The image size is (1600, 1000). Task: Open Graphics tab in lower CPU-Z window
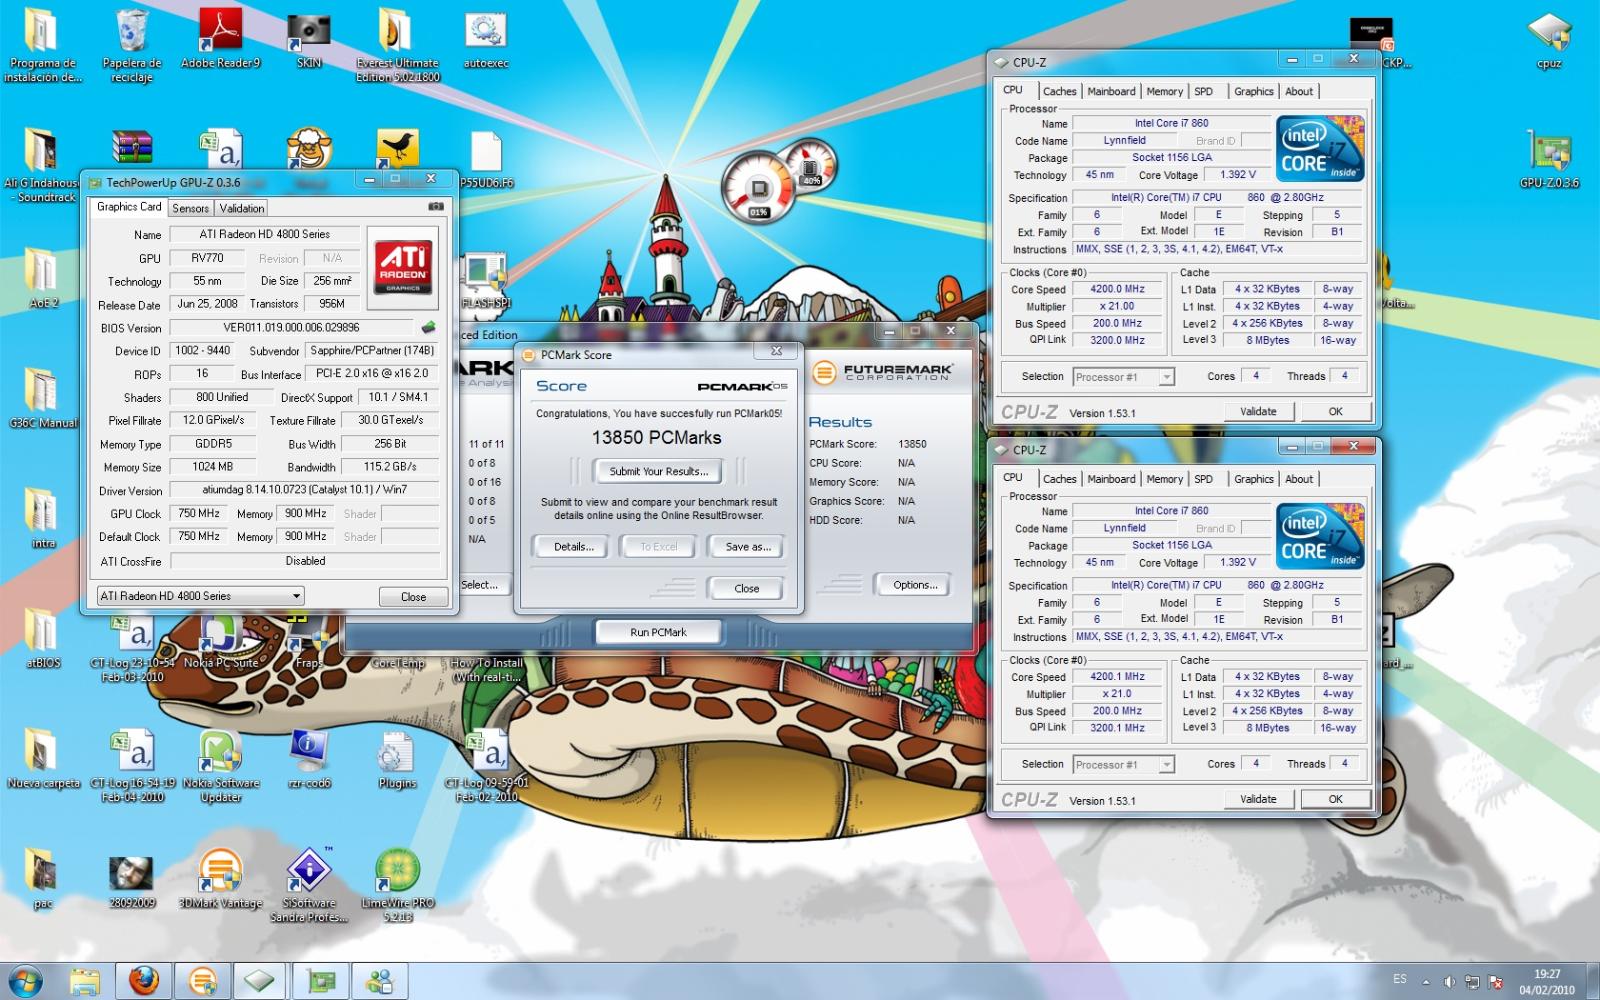(x=1253, y=479)
